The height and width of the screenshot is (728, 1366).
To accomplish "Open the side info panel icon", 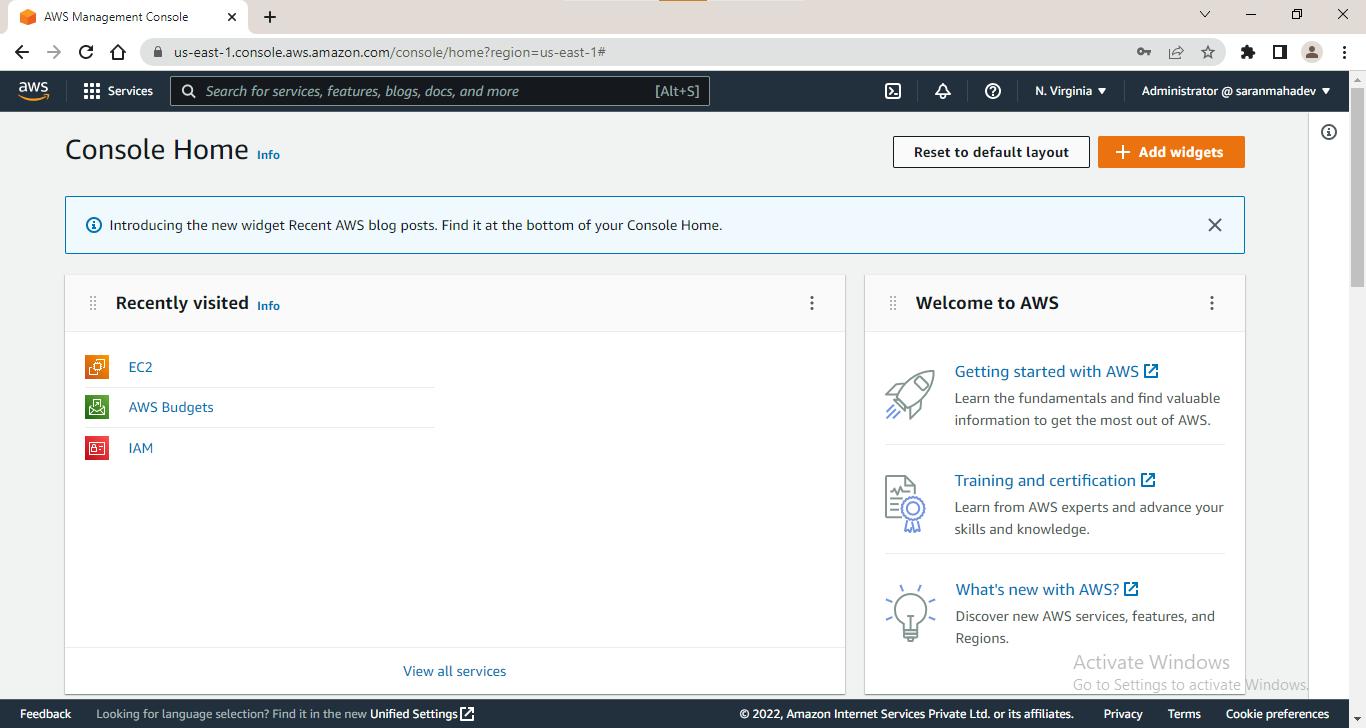I will pos(1329,132).
